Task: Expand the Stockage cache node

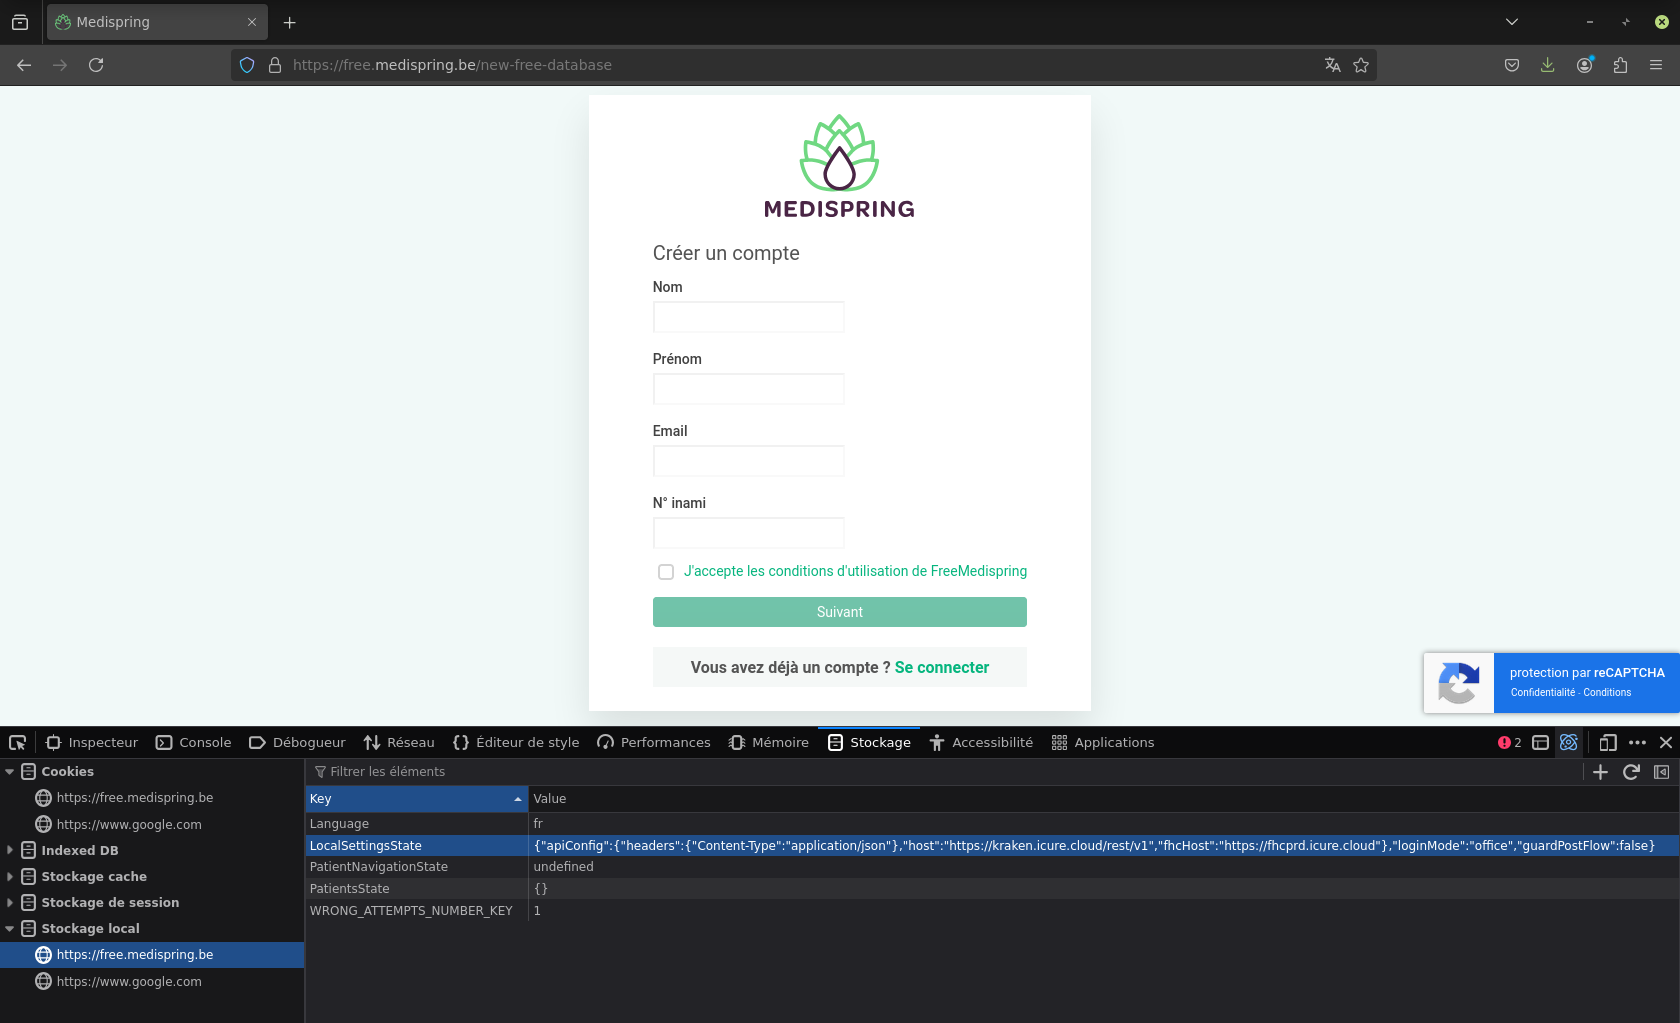Action: 10,876
